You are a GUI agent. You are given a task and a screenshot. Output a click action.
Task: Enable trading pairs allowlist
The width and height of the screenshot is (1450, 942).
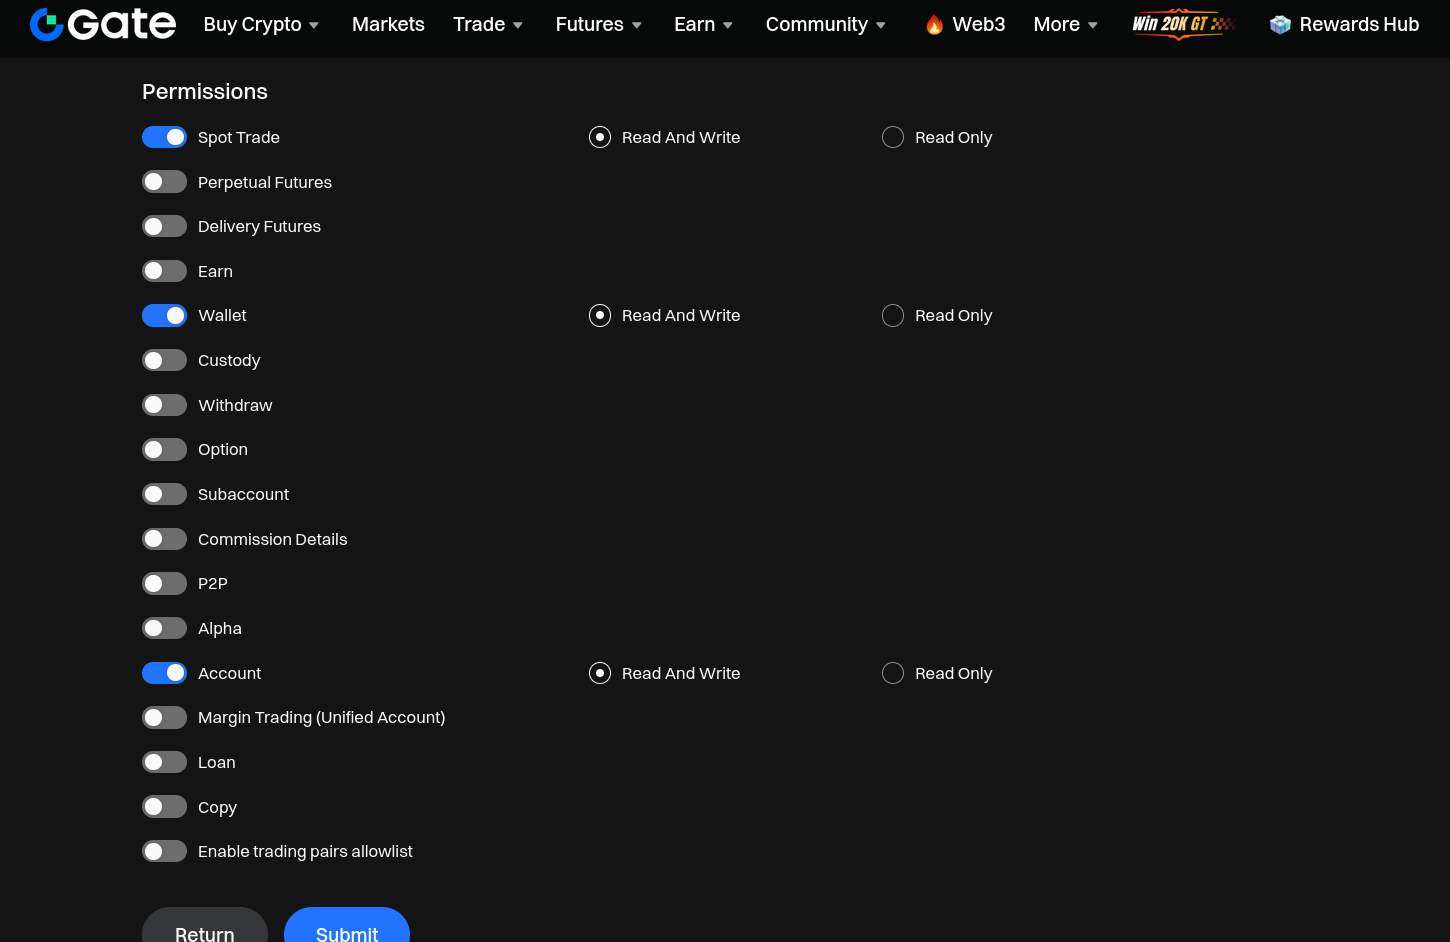(x=164, y=850)
